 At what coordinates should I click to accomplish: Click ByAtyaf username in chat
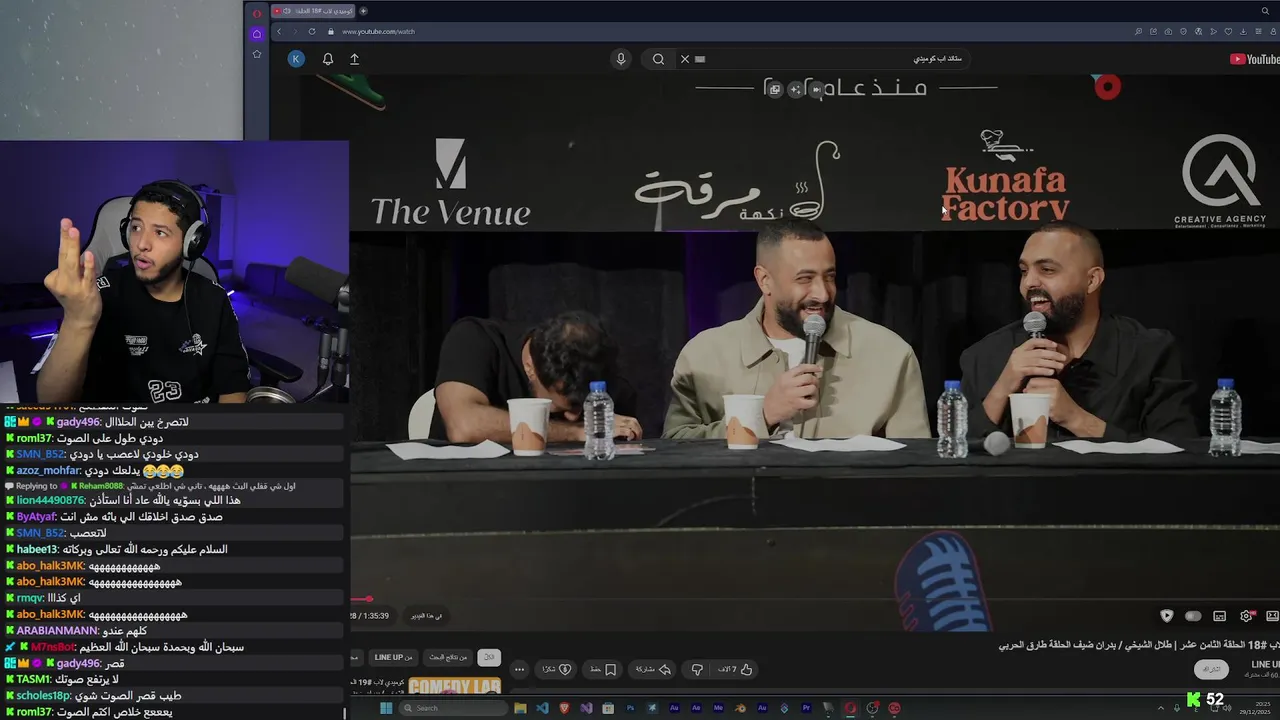click(x=36, y=517)
